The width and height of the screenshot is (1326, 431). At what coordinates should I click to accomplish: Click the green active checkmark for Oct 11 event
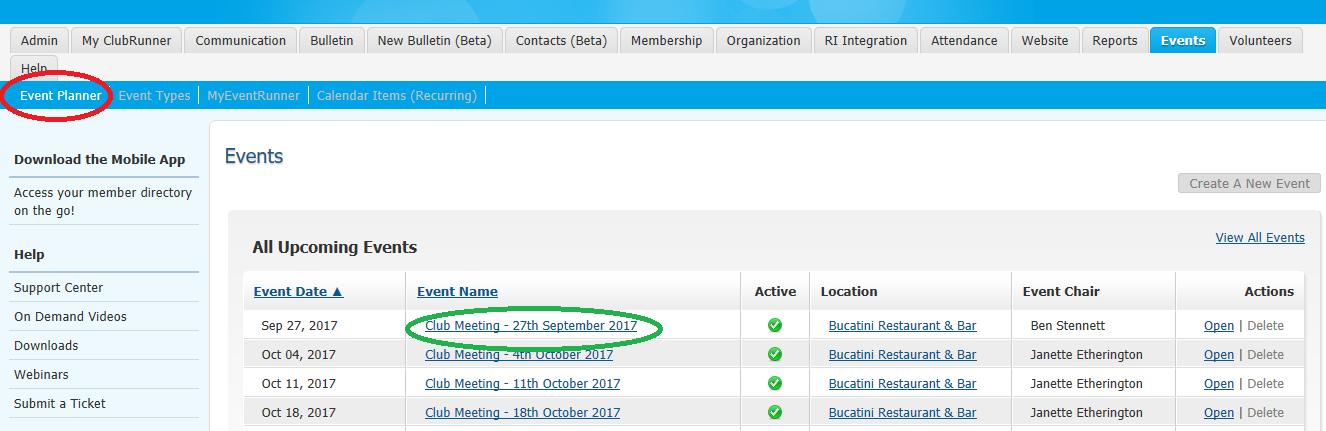click(x=774, y=384)
